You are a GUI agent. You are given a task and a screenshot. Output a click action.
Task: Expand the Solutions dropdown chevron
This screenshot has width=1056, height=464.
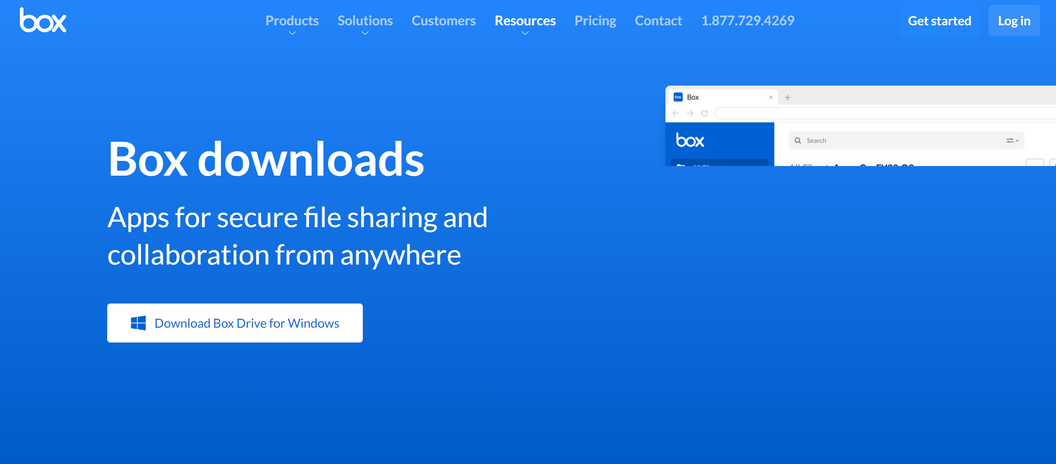point(365,33)
